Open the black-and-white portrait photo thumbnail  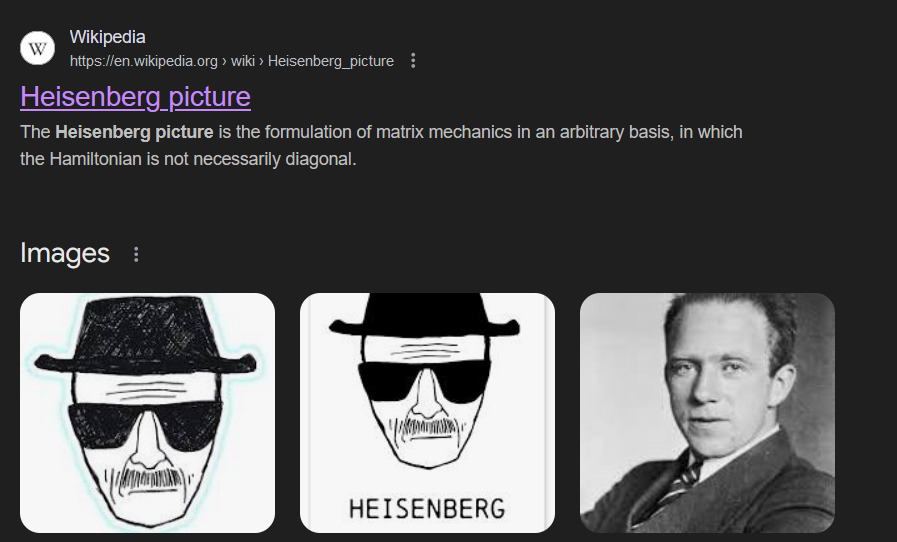coord(707,412)
